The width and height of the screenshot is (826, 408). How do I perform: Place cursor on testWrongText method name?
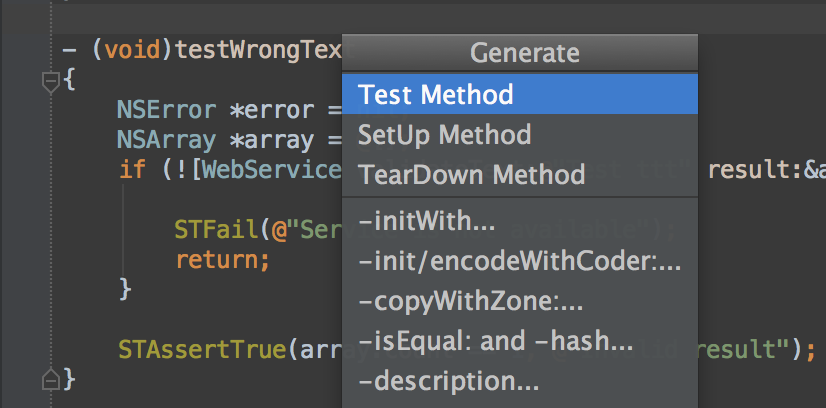click(x=259, y=51)
